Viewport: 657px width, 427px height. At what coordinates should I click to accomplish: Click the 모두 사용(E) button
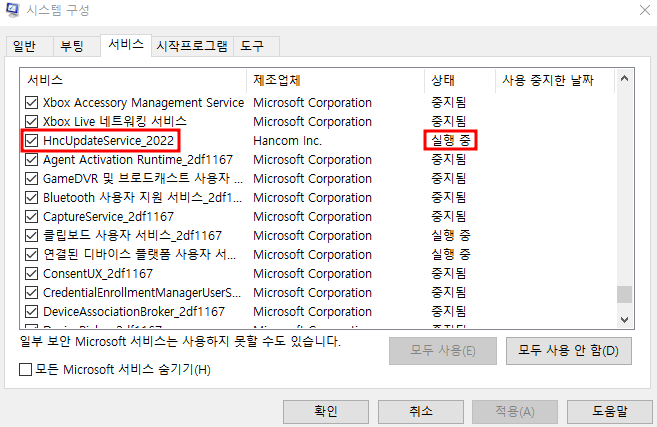pyautogui.click(x=443, y=350)
